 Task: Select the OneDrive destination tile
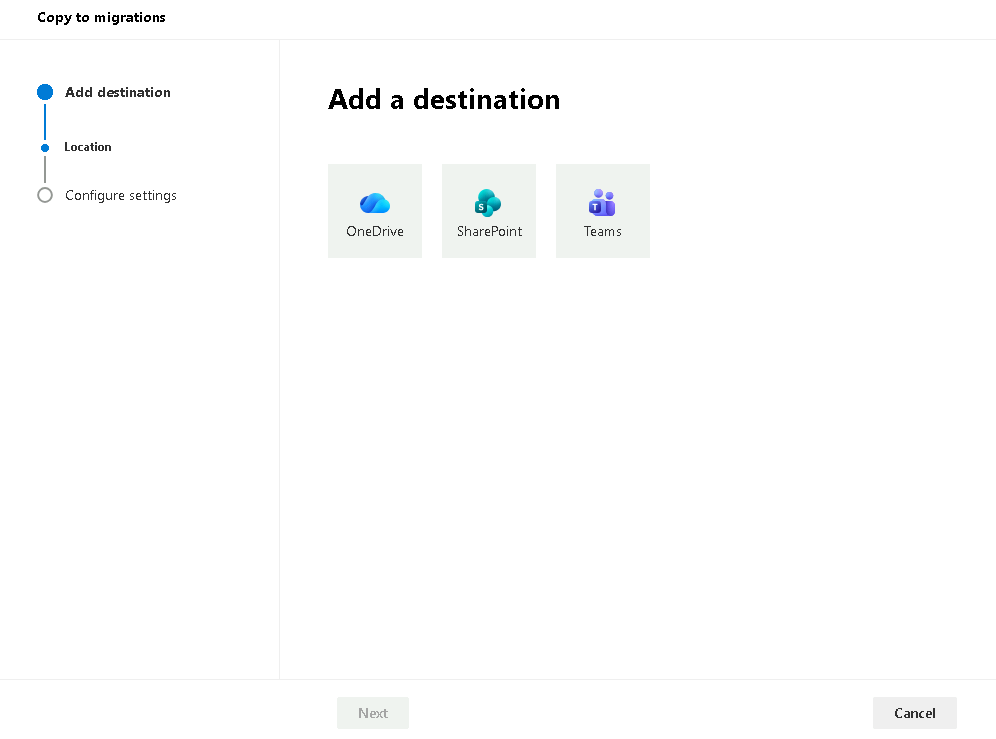(x=375, y=211)
